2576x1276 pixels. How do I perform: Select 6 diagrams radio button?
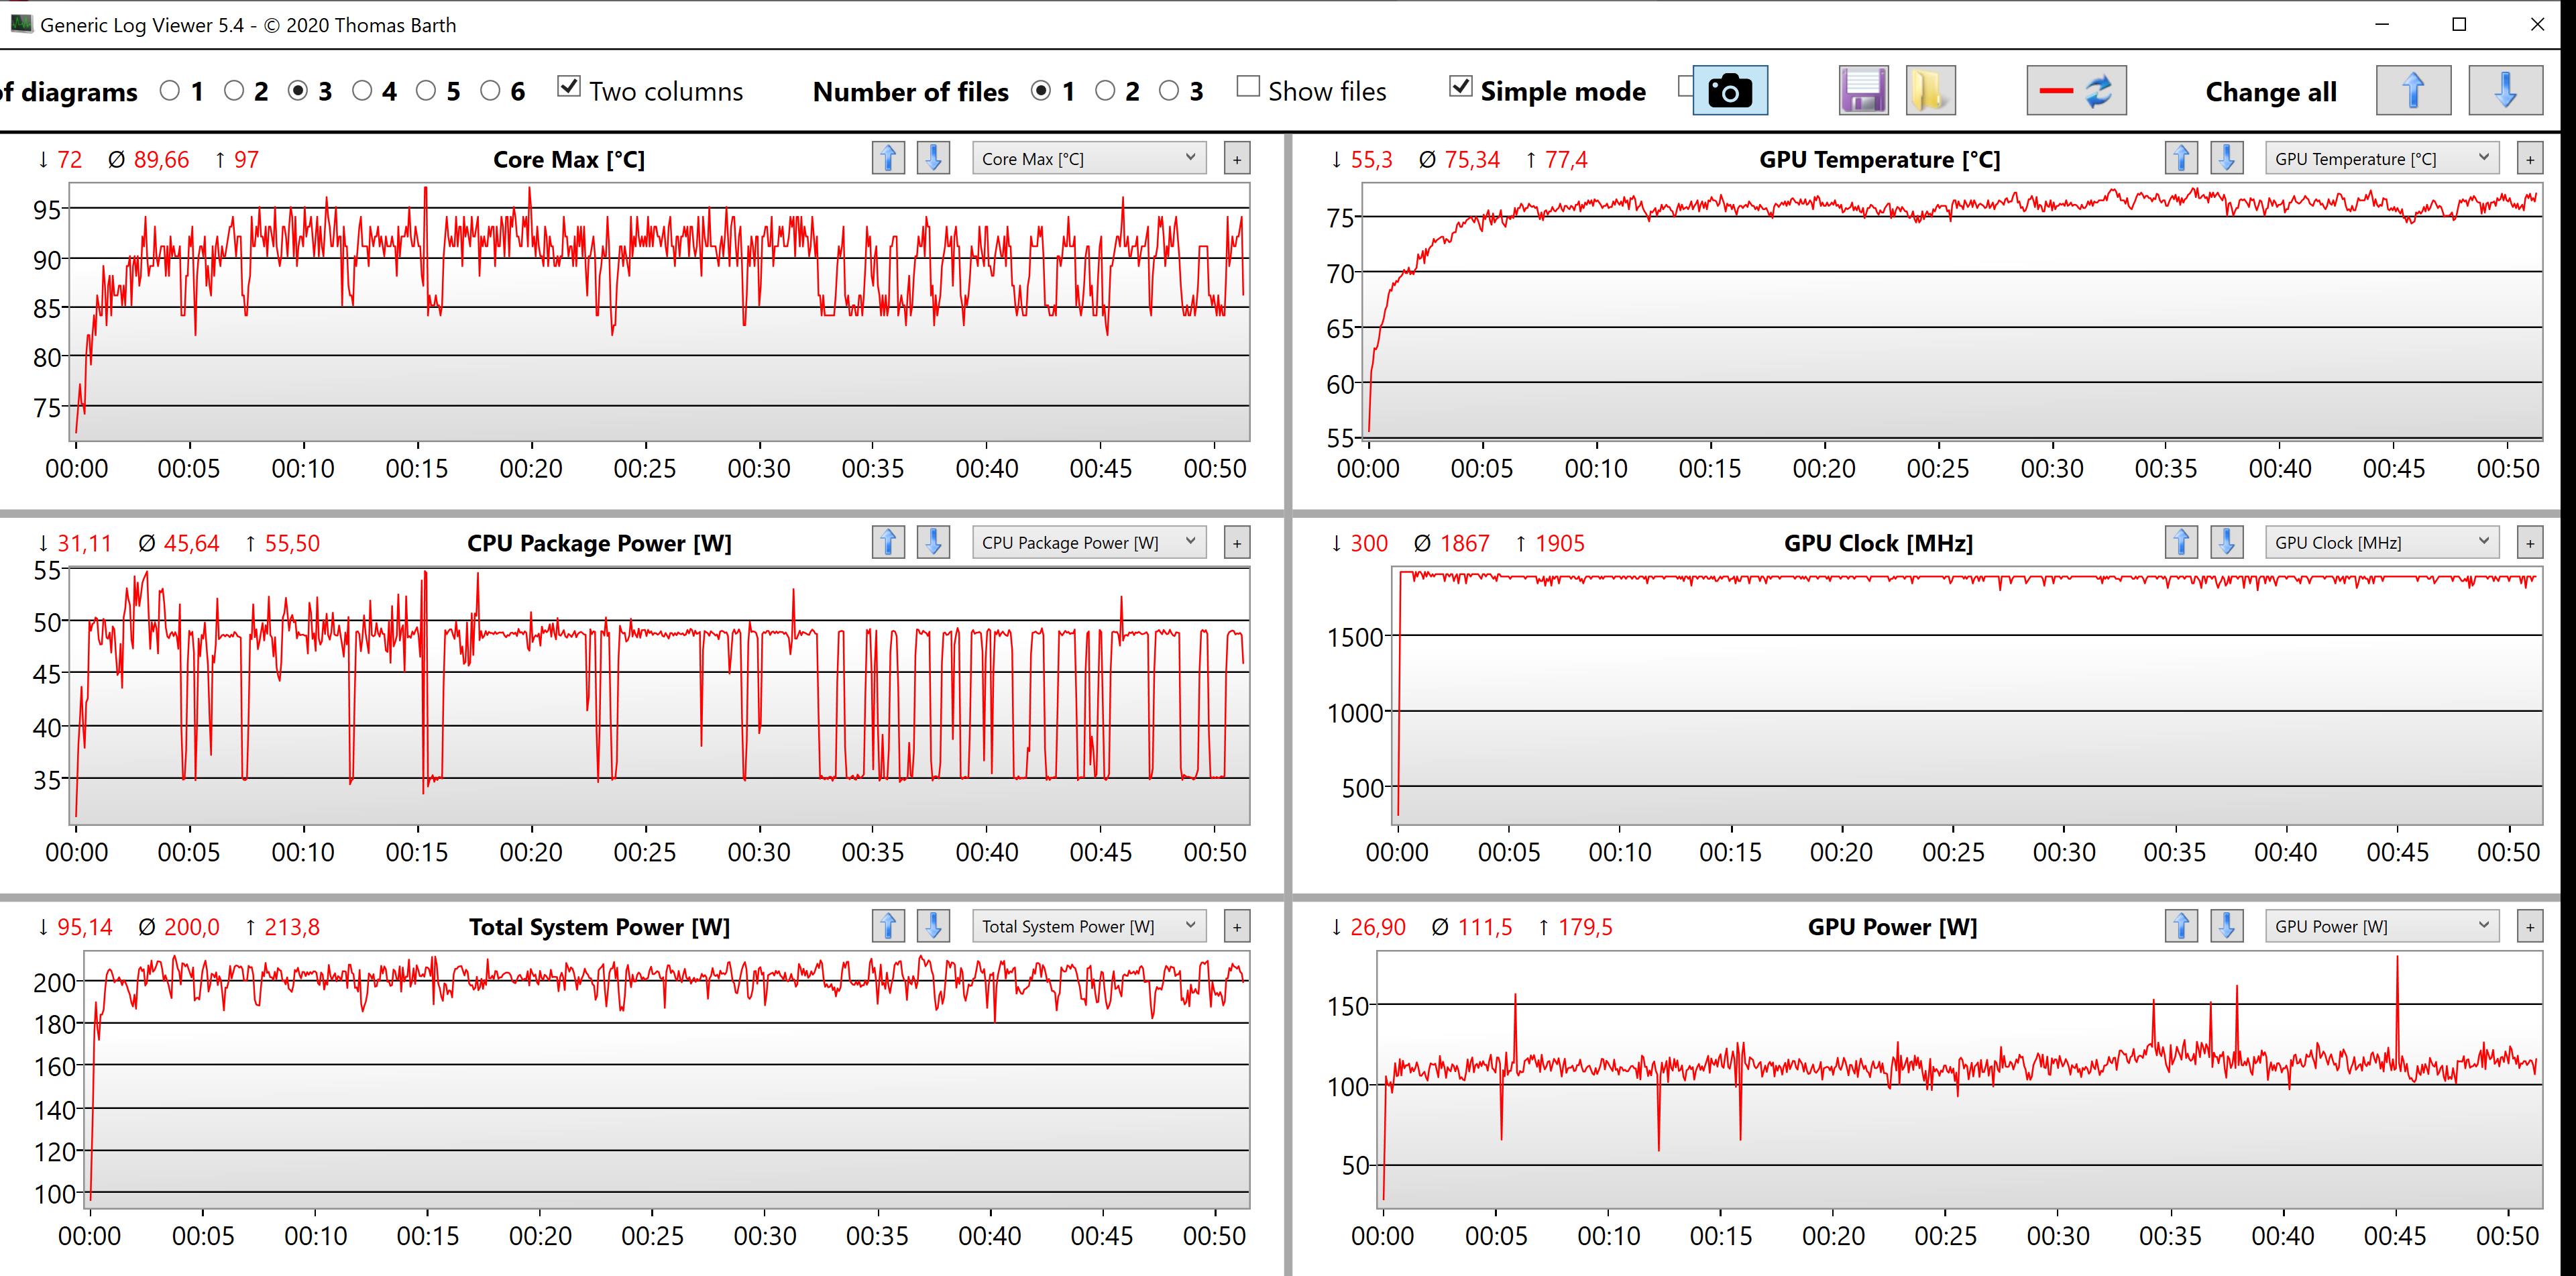coord(490,91)
